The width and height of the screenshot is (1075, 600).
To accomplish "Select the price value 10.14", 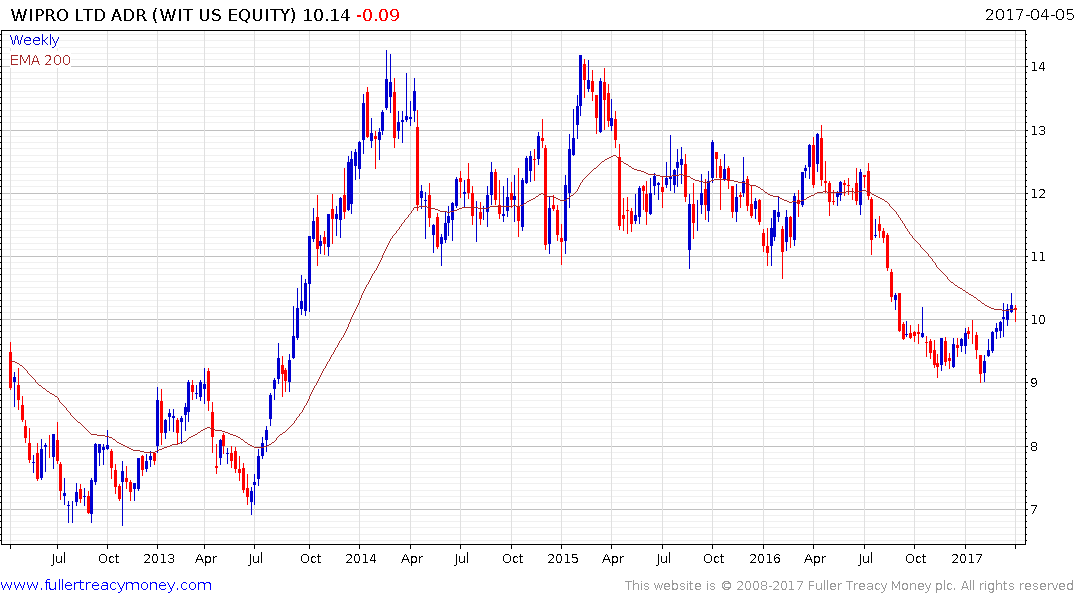I will pyautogui.click(x=326, y=14).
